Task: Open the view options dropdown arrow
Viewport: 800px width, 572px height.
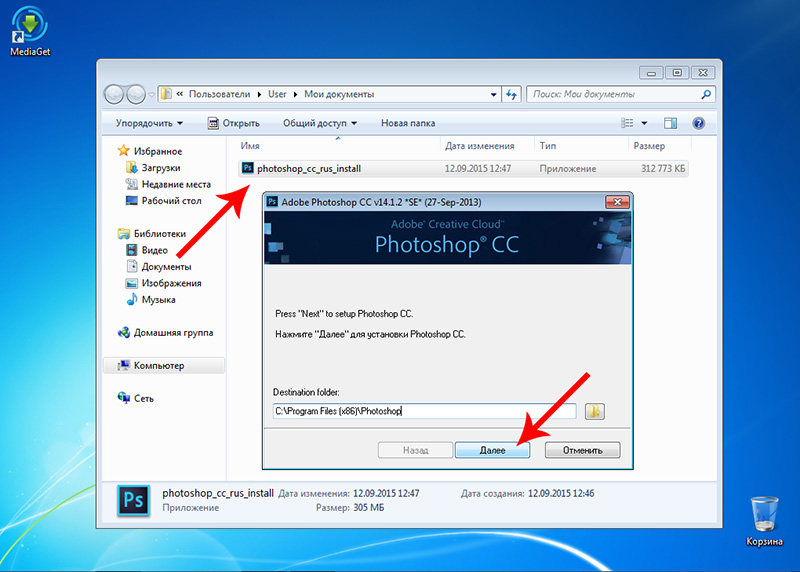Action: pos(645,123)
